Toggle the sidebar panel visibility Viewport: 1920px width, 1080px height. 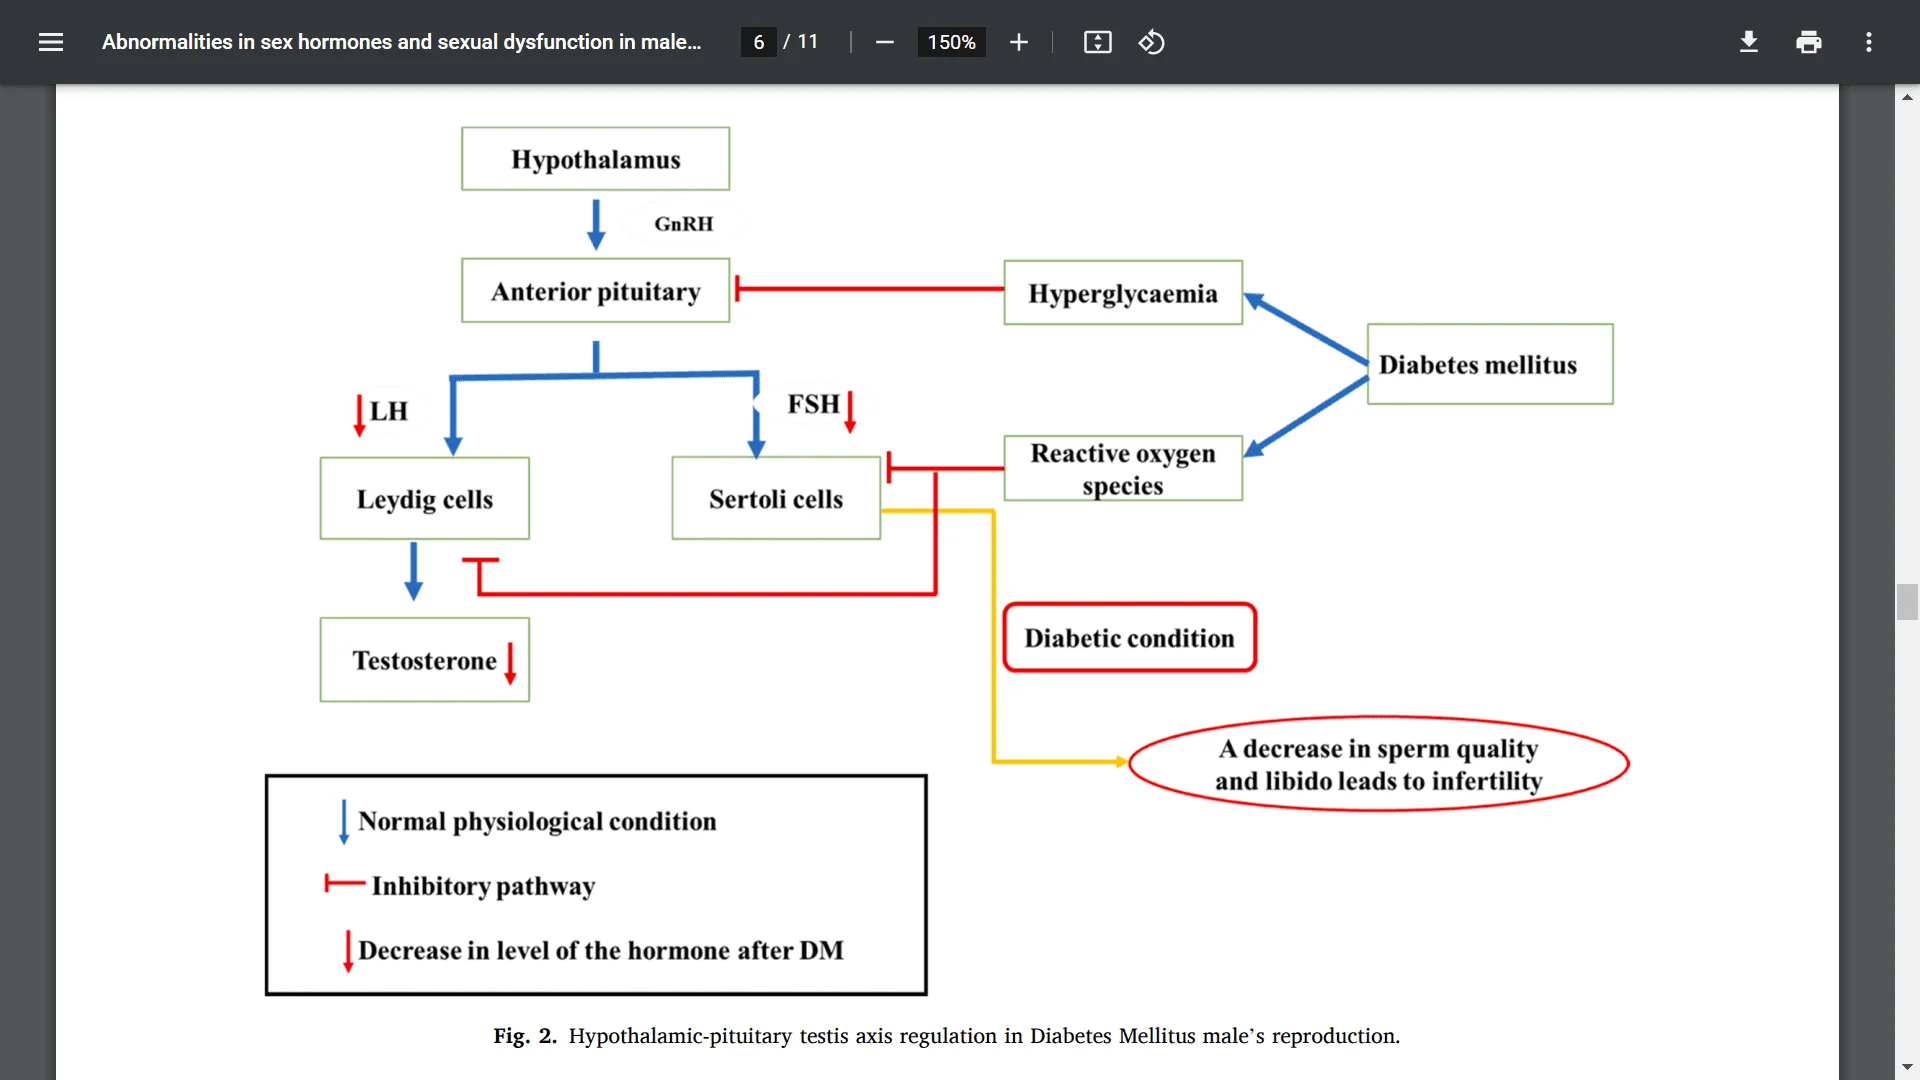point(50,41)
